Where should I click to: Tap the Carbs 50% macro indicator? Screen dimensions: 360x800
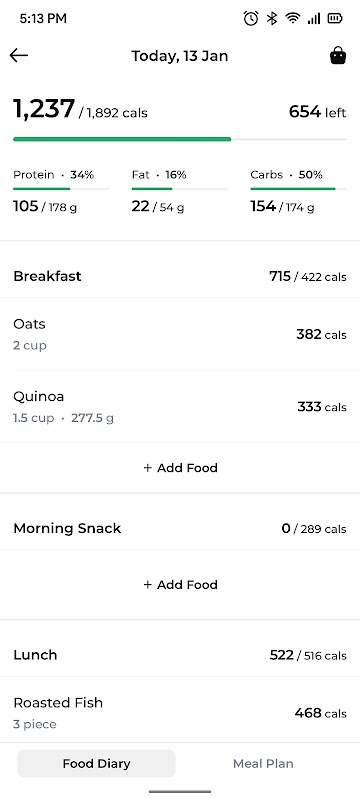pyautogui.click(x=298, y=189)
